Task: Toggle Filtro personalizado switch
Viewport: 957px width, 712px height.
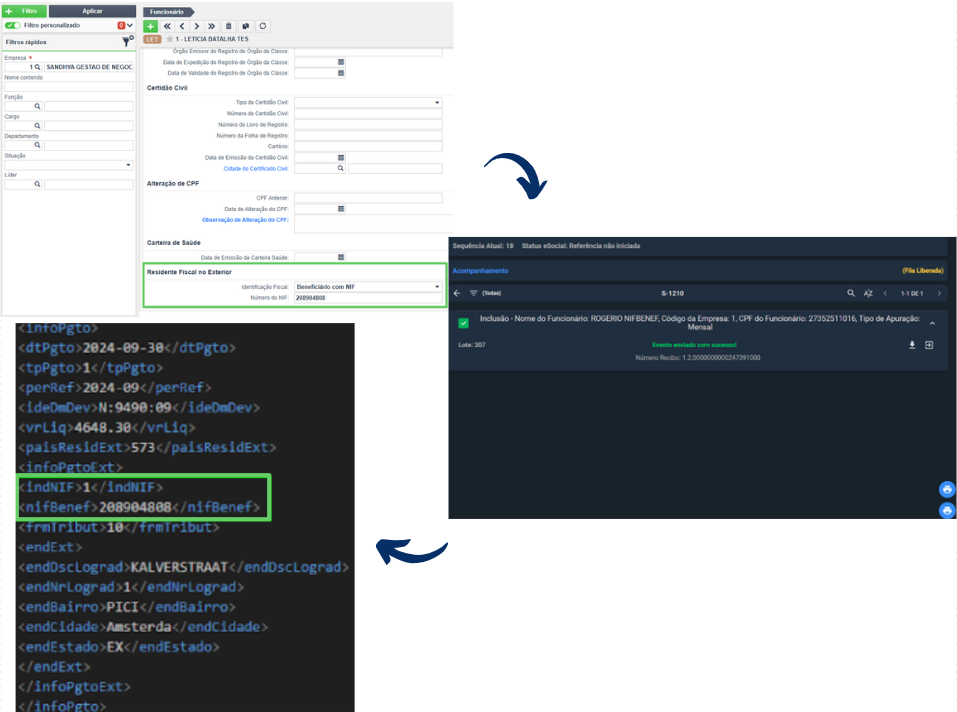Action: [12, 26]
